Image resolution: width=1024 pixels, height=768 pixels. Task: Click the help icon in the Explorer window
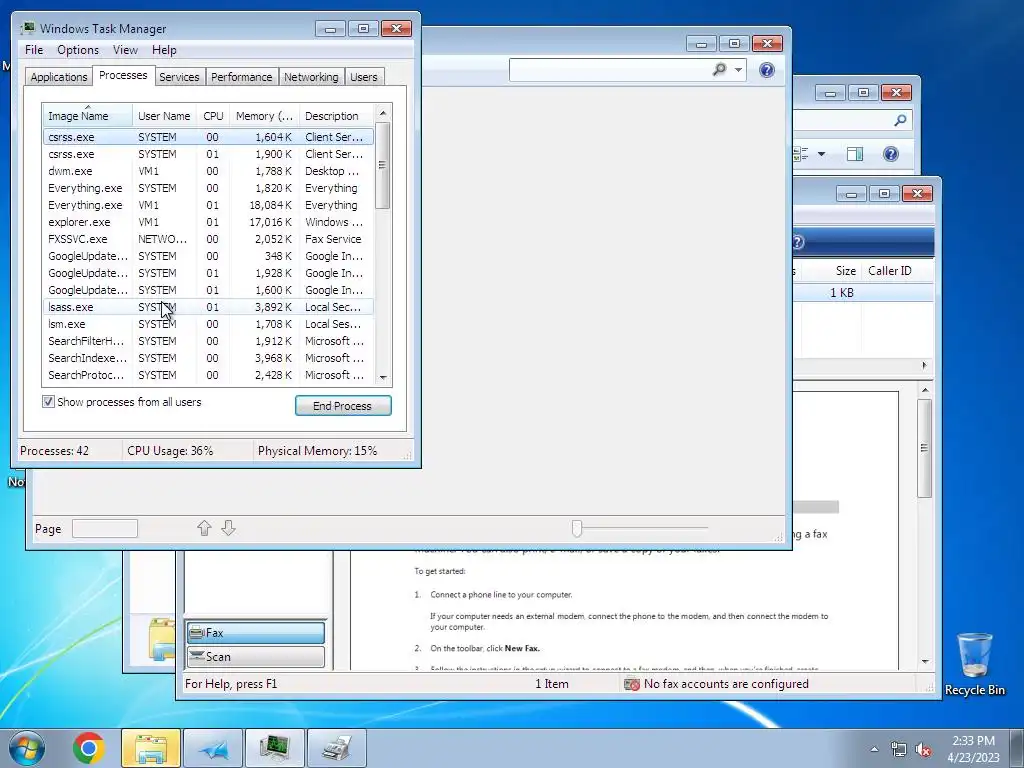[x=891, y=154]
